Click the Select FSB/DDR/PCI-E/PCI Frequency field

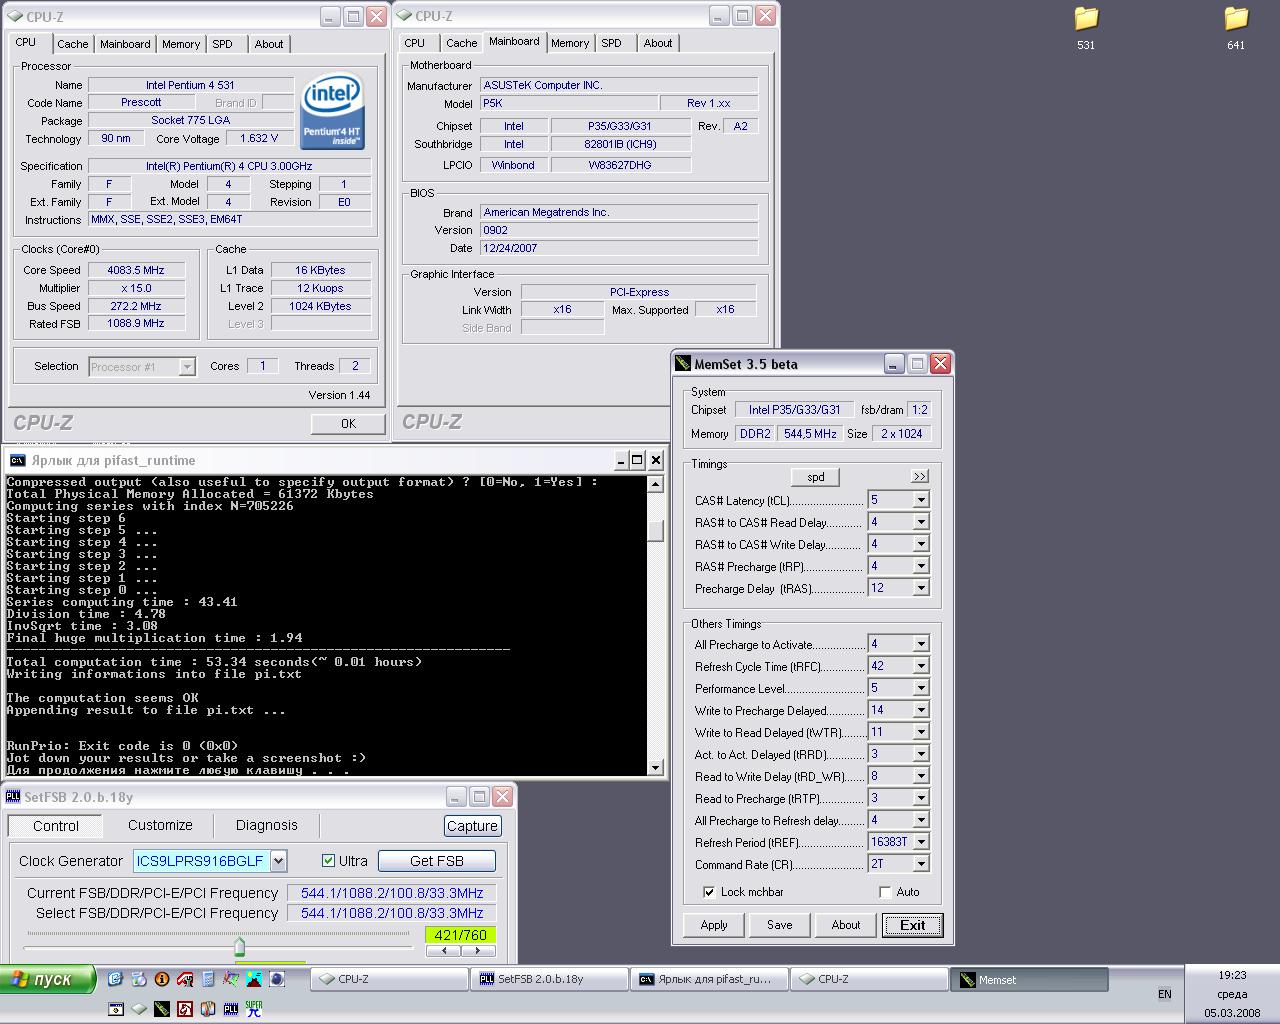click(392, 913)
